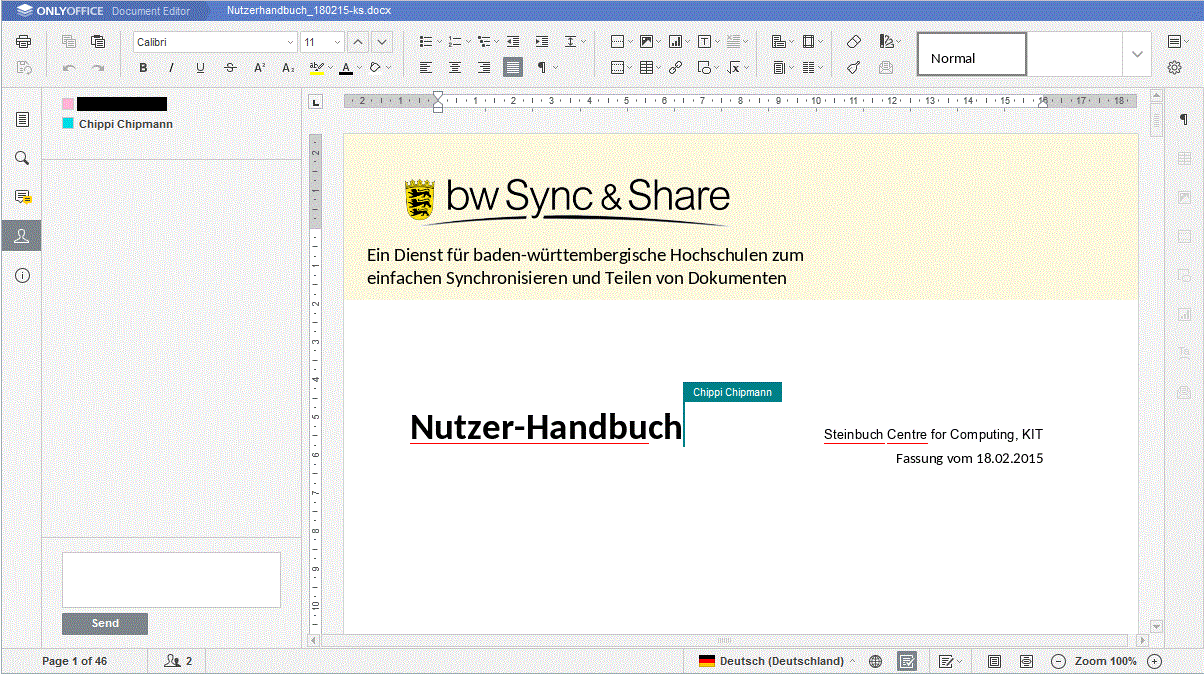1204x676 pixels.
Task: Toggle spell checking
Action: point(907,661)
